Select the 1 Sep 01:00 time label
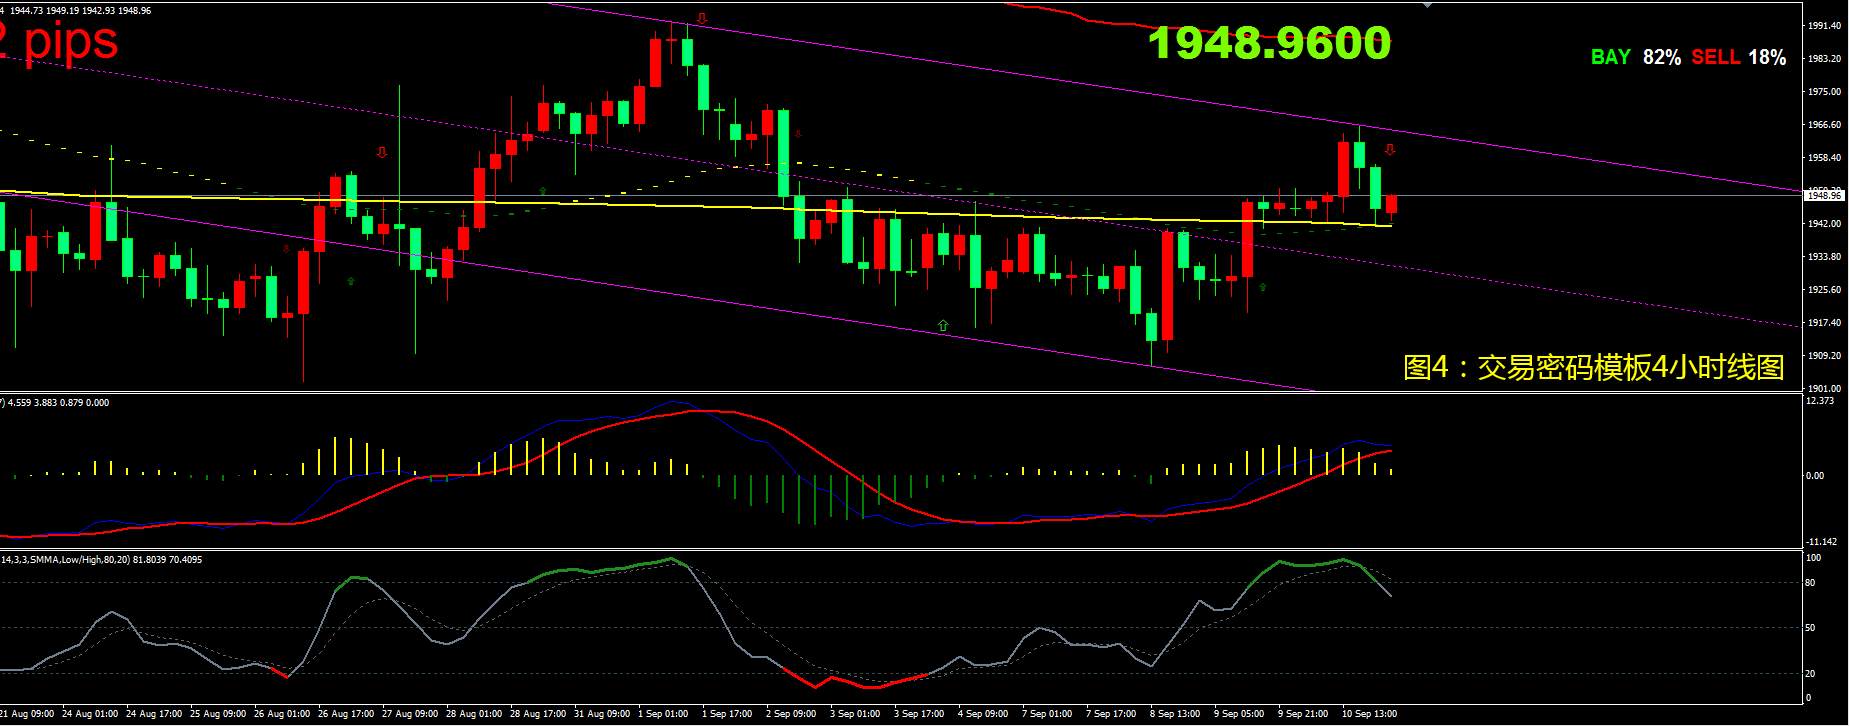The image size is (1850, 726). point(664,714)
